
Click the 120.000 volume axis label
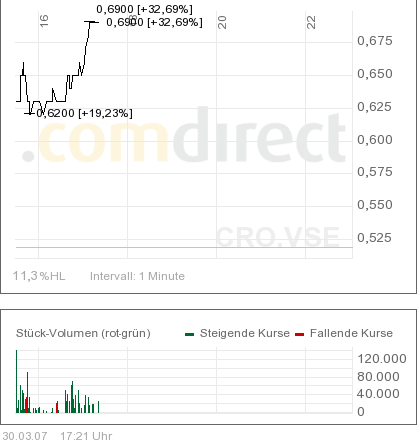[382, 359]
